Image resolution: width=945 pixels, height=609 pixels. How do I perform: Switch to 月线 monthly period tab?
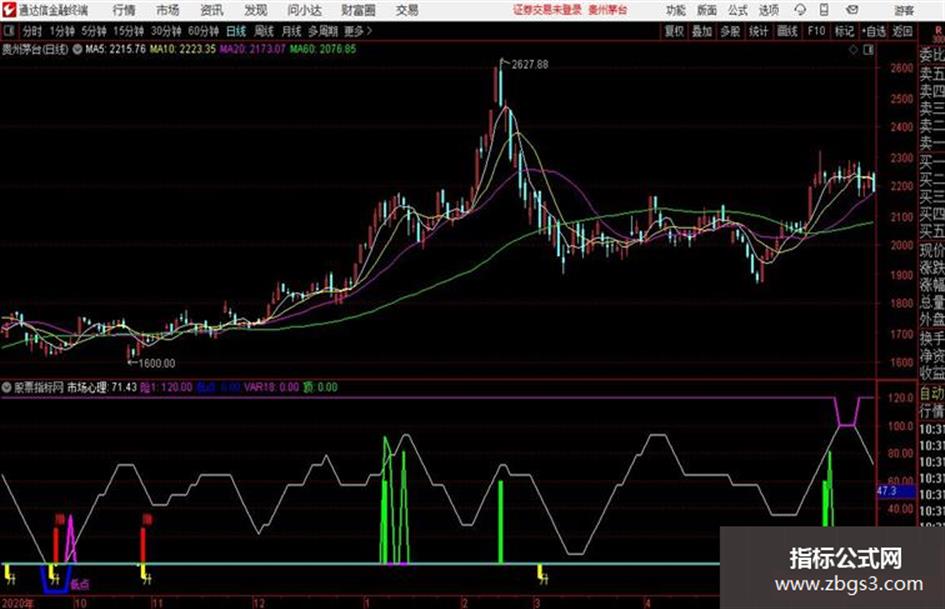point(291,31)
